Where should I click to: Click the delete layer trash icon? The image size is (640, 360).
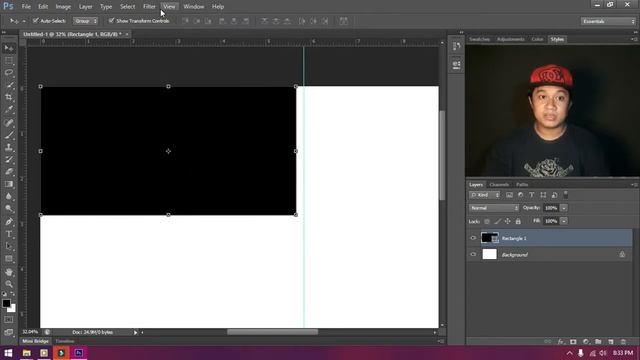coord(623,341)
